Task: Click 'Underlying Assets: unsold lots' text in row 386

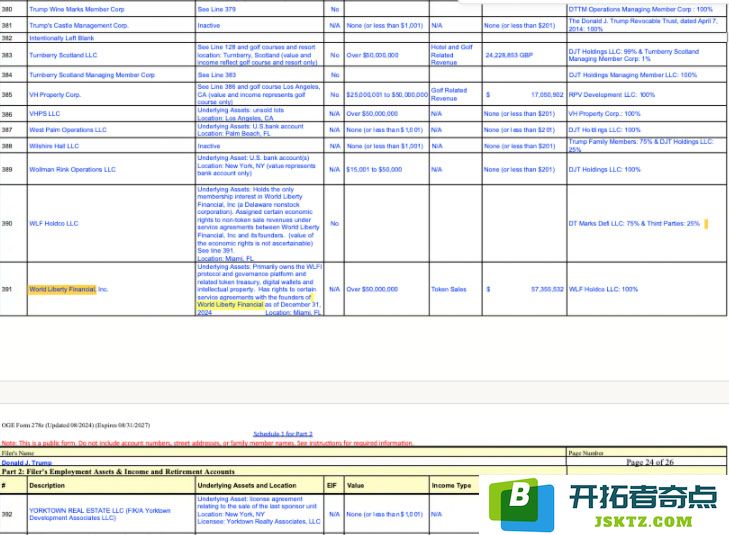Action: click(x=241, y=111)
